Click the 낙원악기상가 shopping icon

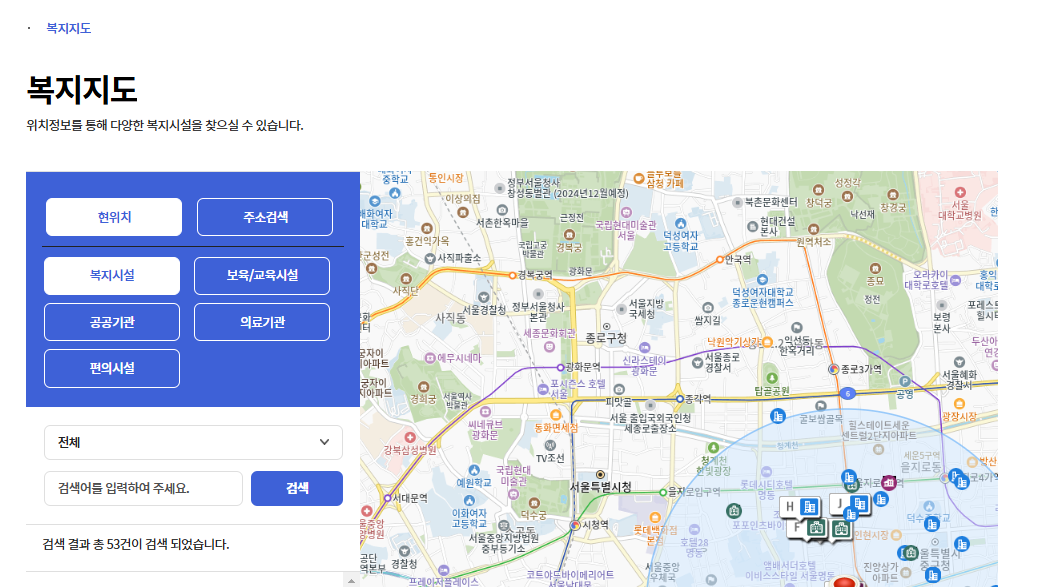pos(767,342)
